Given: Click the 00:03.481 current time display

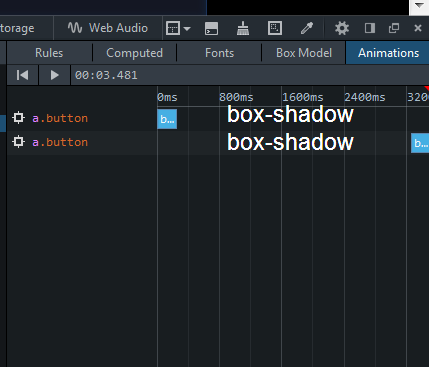Looking at the screenshot, I should click(106, 75).
